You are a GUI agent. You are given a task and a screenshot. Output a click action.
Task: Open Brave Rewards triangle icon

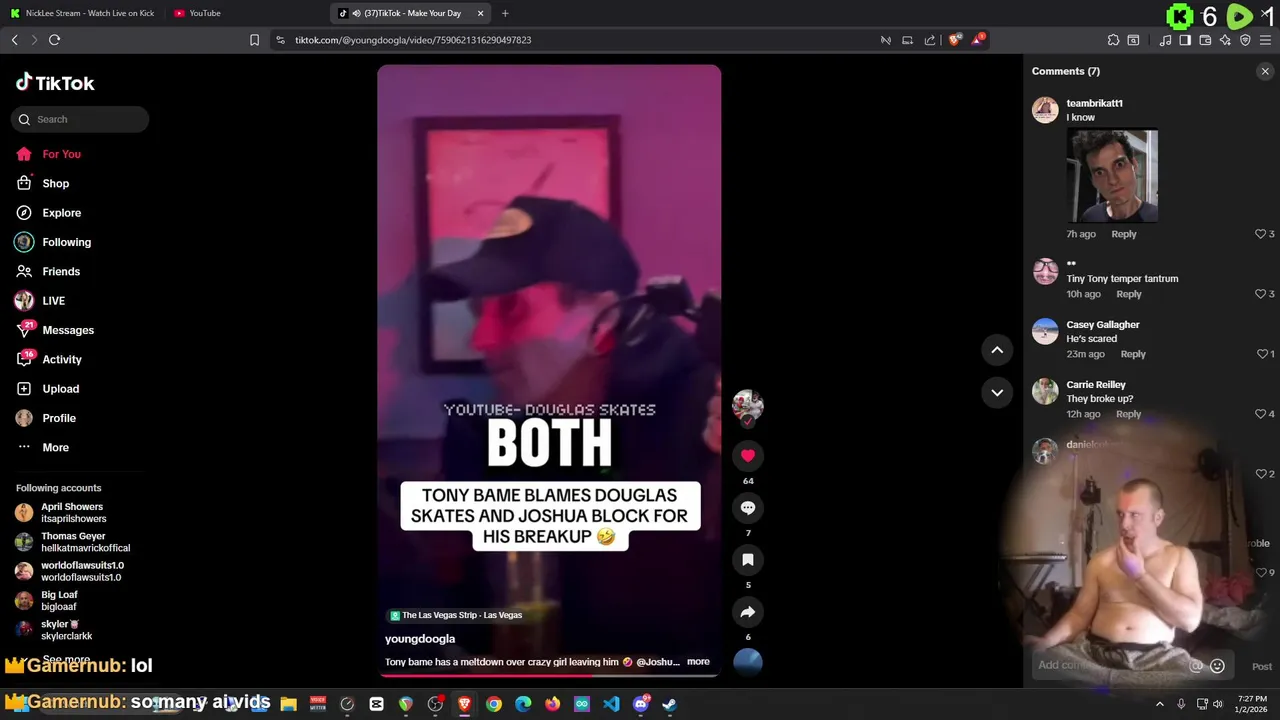click(978, 40)
